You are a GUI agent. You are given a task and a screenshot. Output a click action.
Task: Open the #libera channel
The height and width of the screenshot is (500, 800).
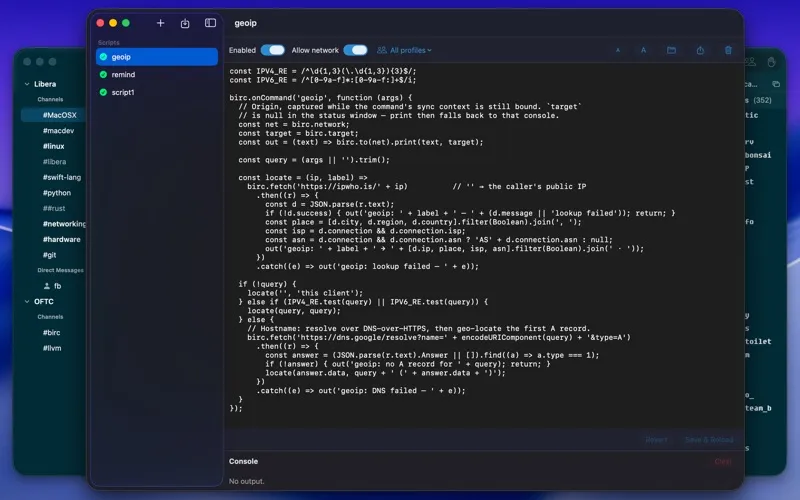point(54,162)
